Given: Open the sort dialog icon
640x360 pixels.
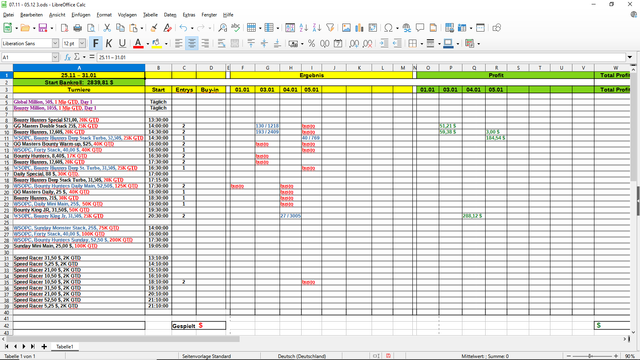Looking at the screenshot, I should point(290,28).
